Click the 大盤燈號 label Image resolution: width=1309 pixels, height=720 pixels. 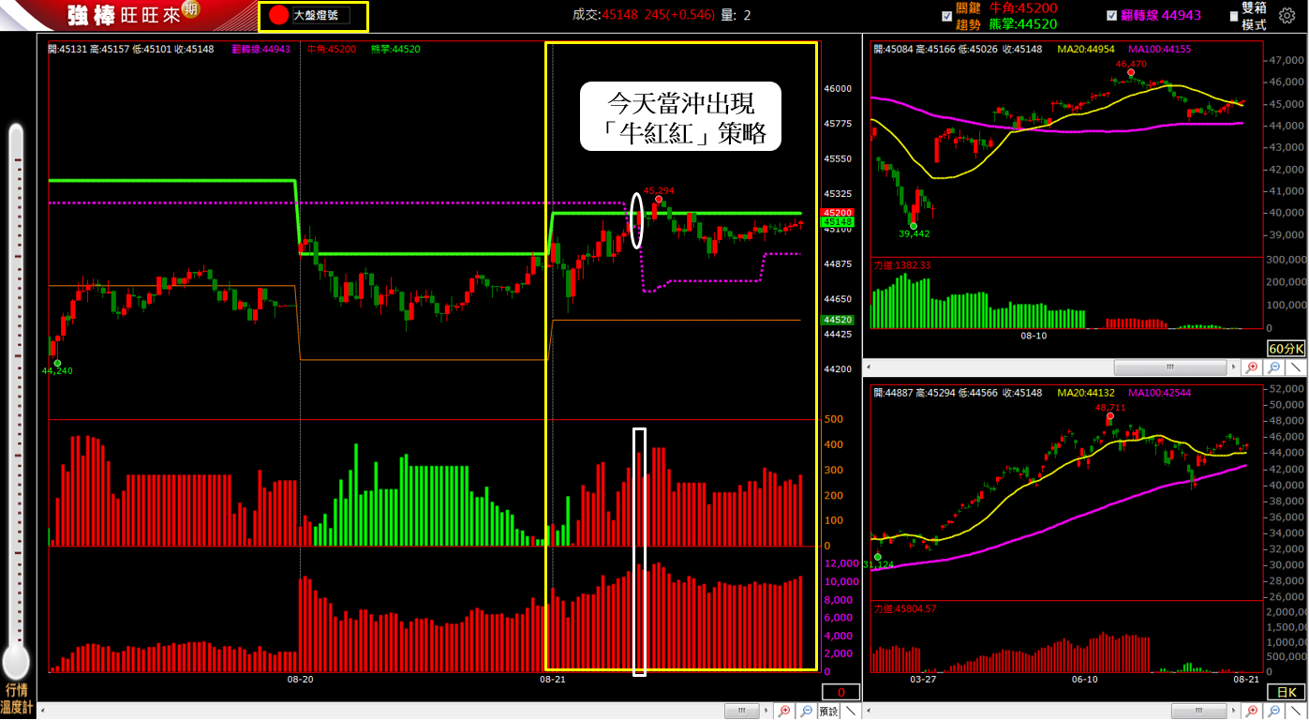(x=316, y=16)
